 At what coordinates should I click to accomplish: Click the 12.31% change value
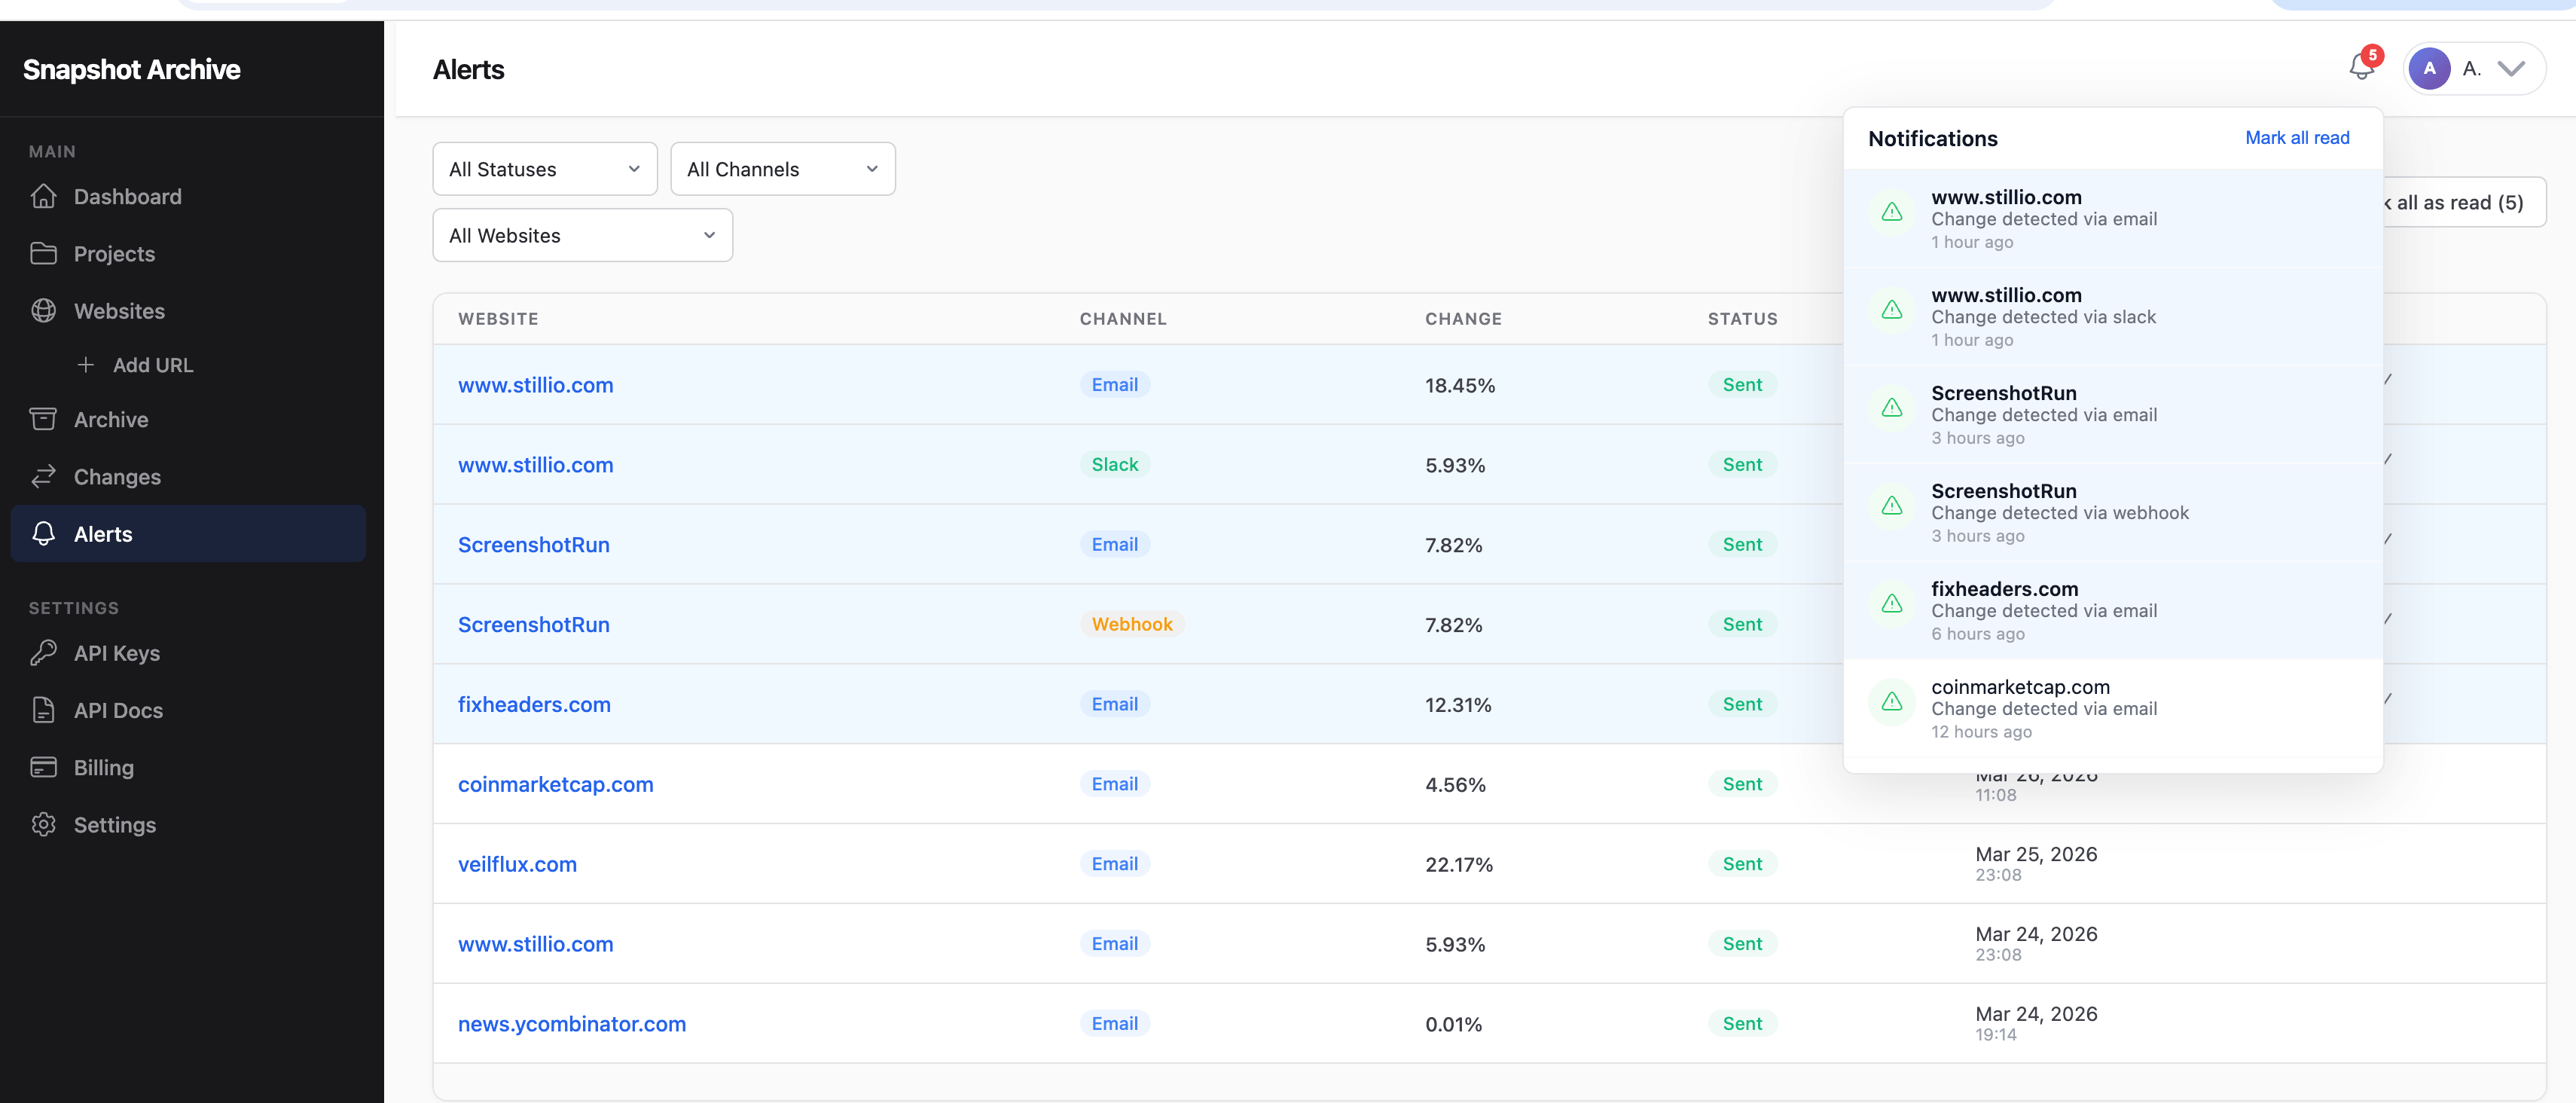(1458, 705)
